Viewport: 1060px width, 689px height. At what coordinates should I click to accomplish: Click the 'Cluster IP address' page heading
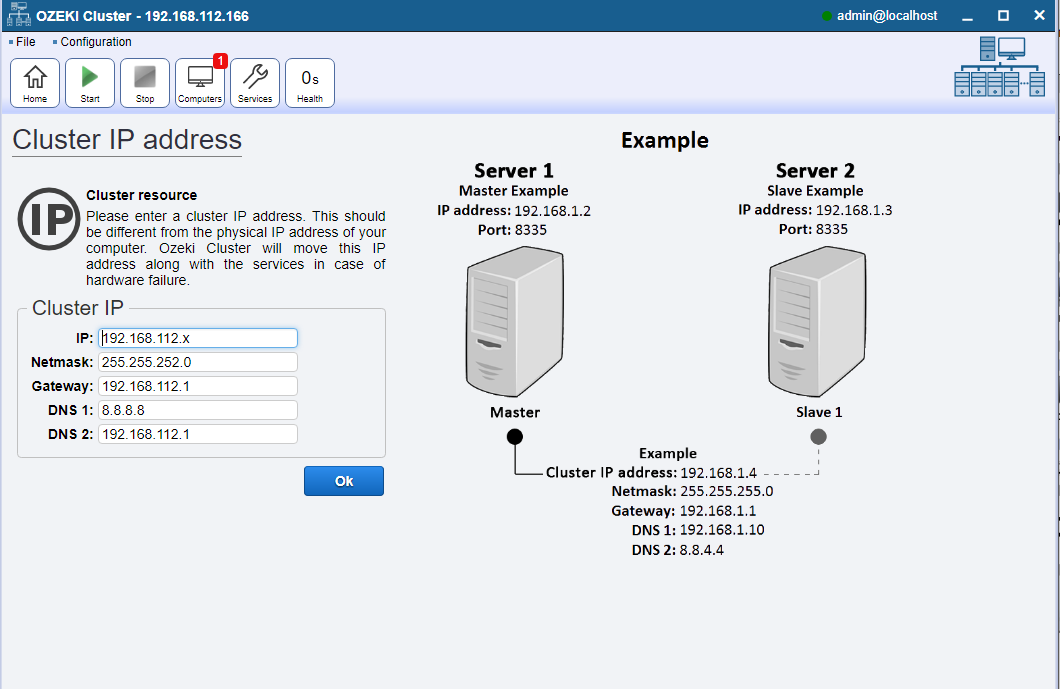127,140
